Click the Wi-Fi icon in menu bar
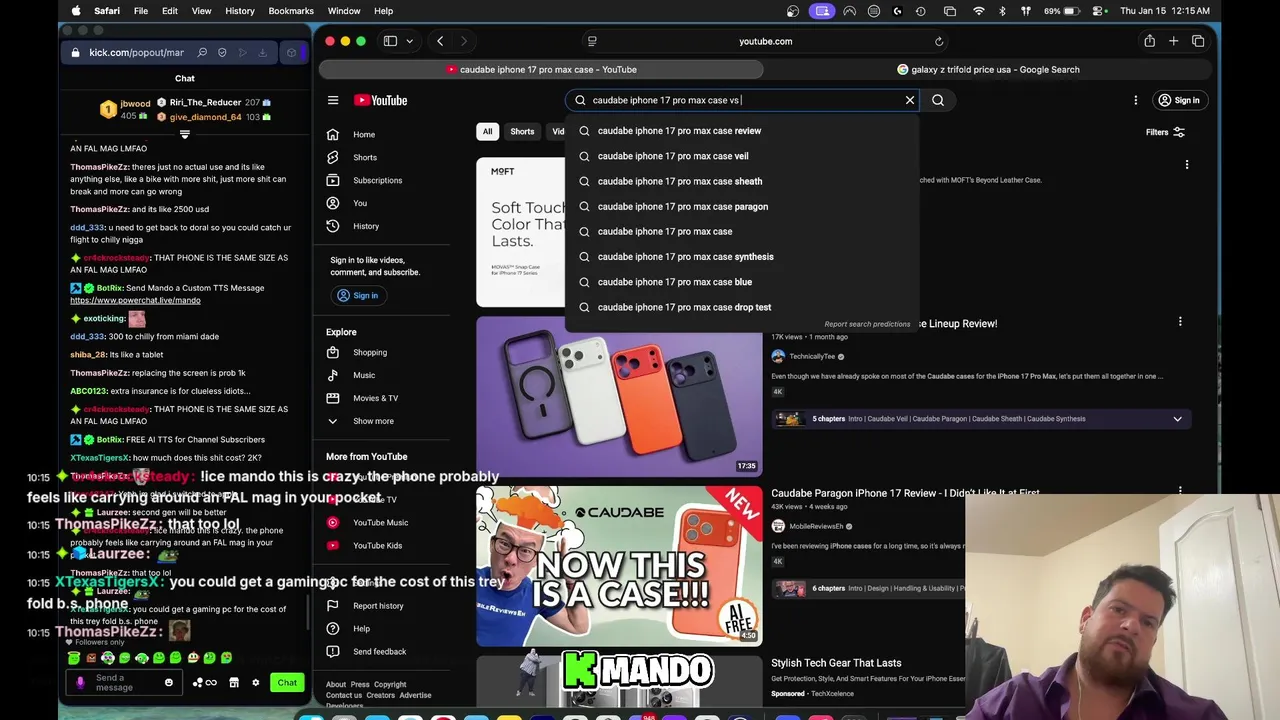The image size is (1280, 720). [978, 11]
